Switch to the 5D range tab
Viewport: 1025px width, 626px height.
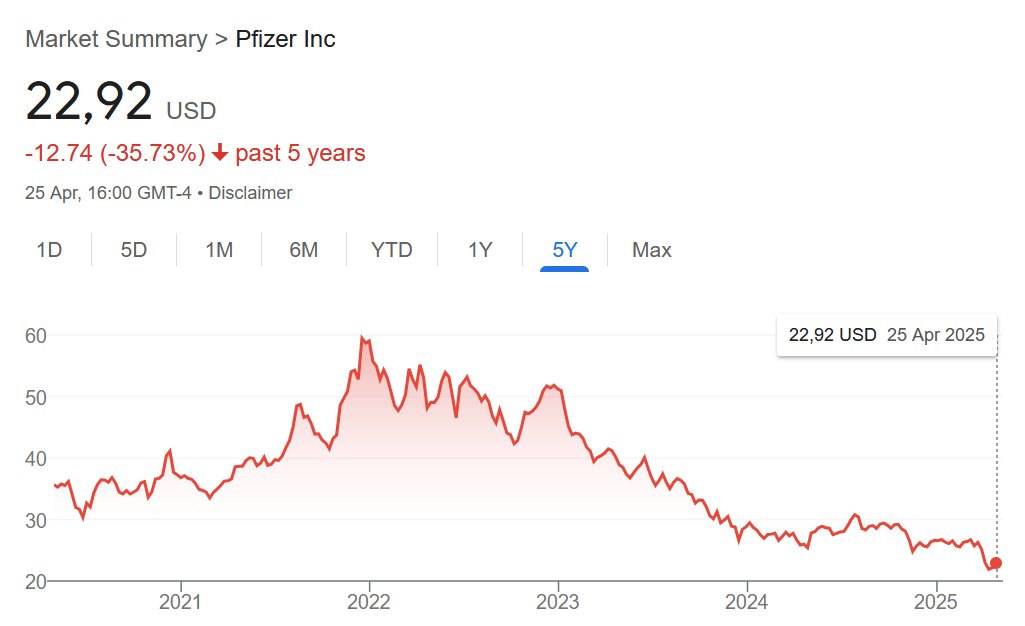pyautogui.click(x=134, y=250)
